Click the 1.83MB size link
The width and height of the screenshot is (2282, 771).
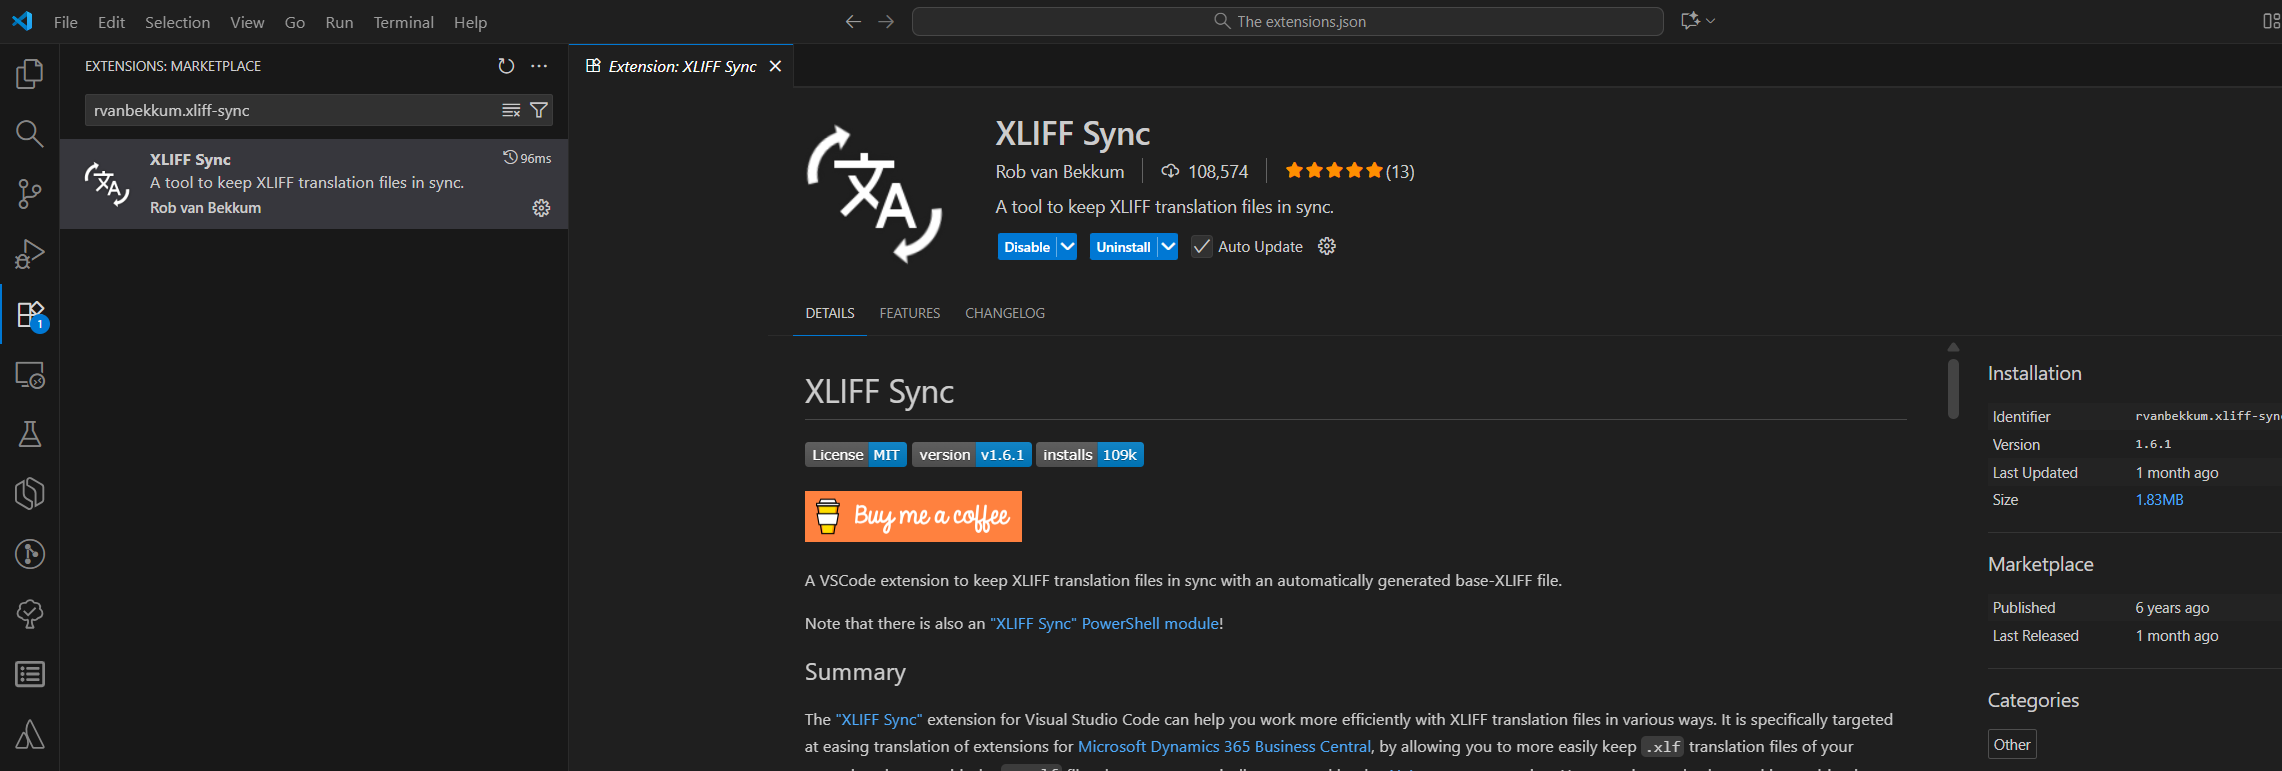2159,499
